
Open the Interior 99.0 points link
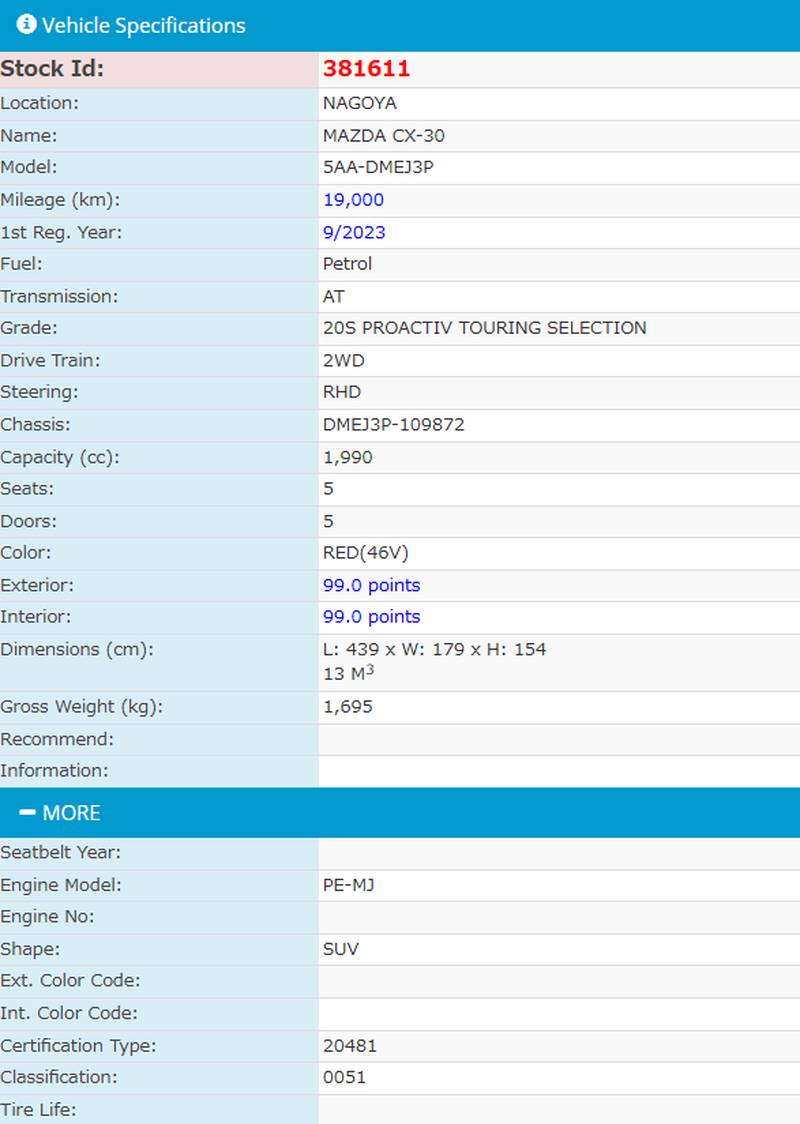click(x=371, y=616)
